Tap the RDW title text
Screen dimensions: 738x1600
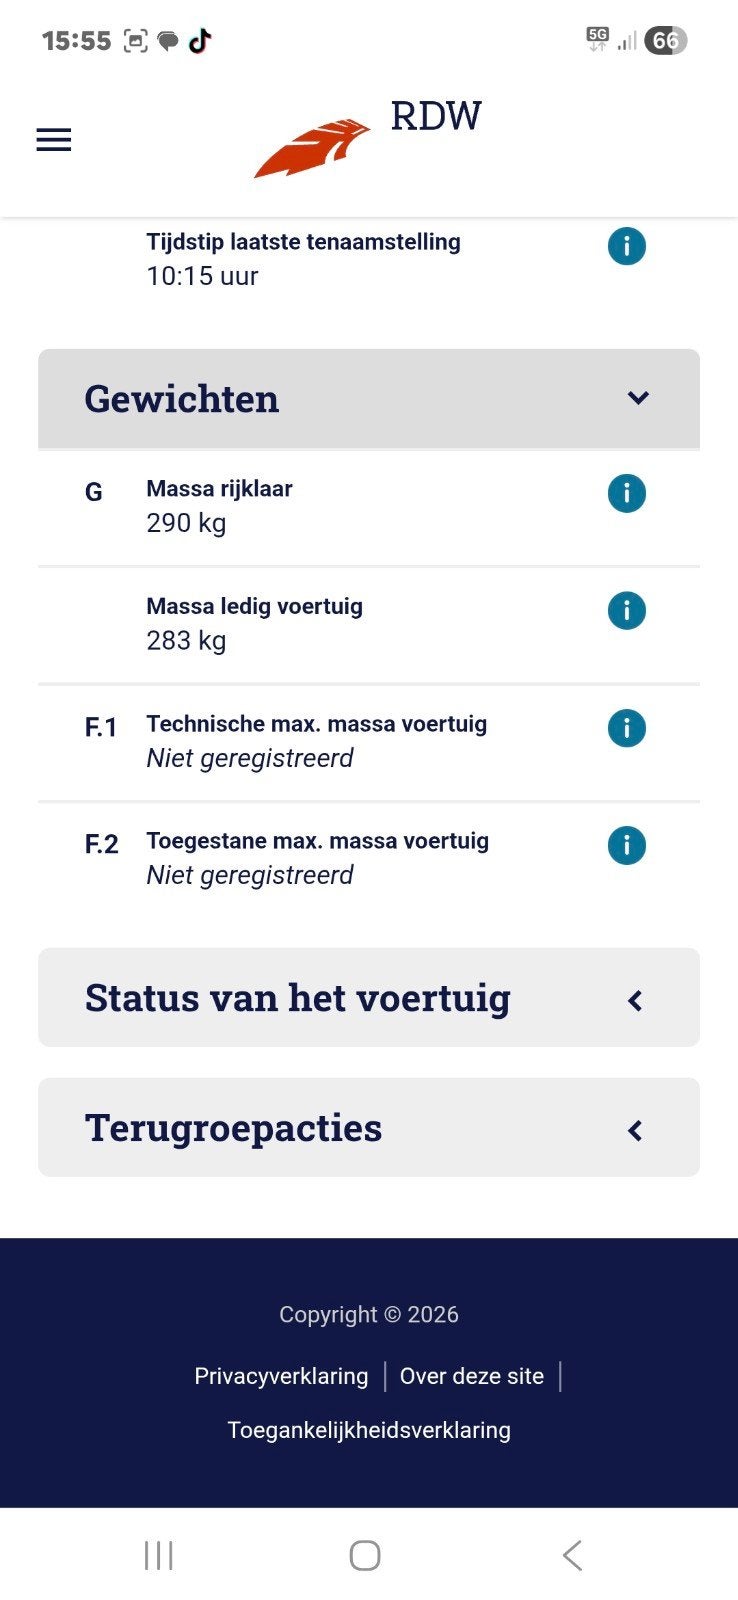point(436,116)
